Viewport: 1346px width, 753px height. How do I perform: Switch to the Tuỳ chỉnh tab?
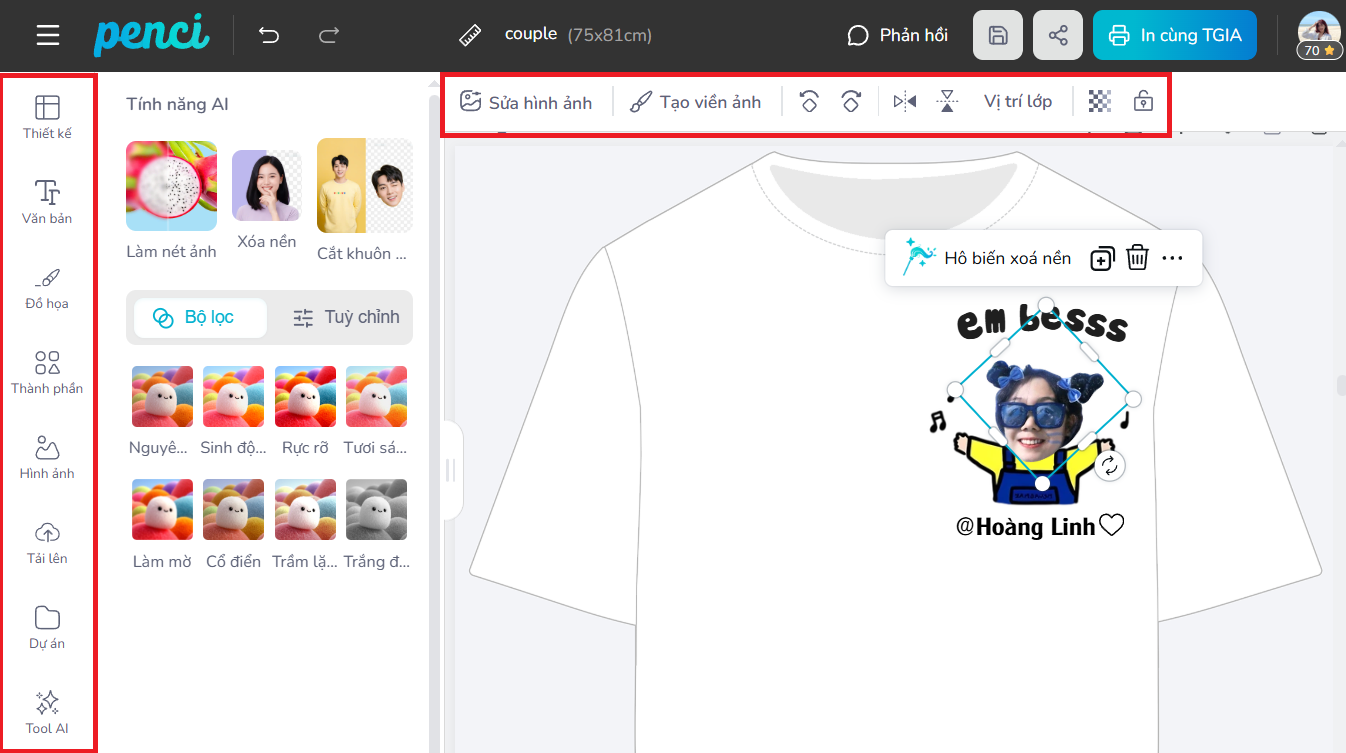click(346, 318)
